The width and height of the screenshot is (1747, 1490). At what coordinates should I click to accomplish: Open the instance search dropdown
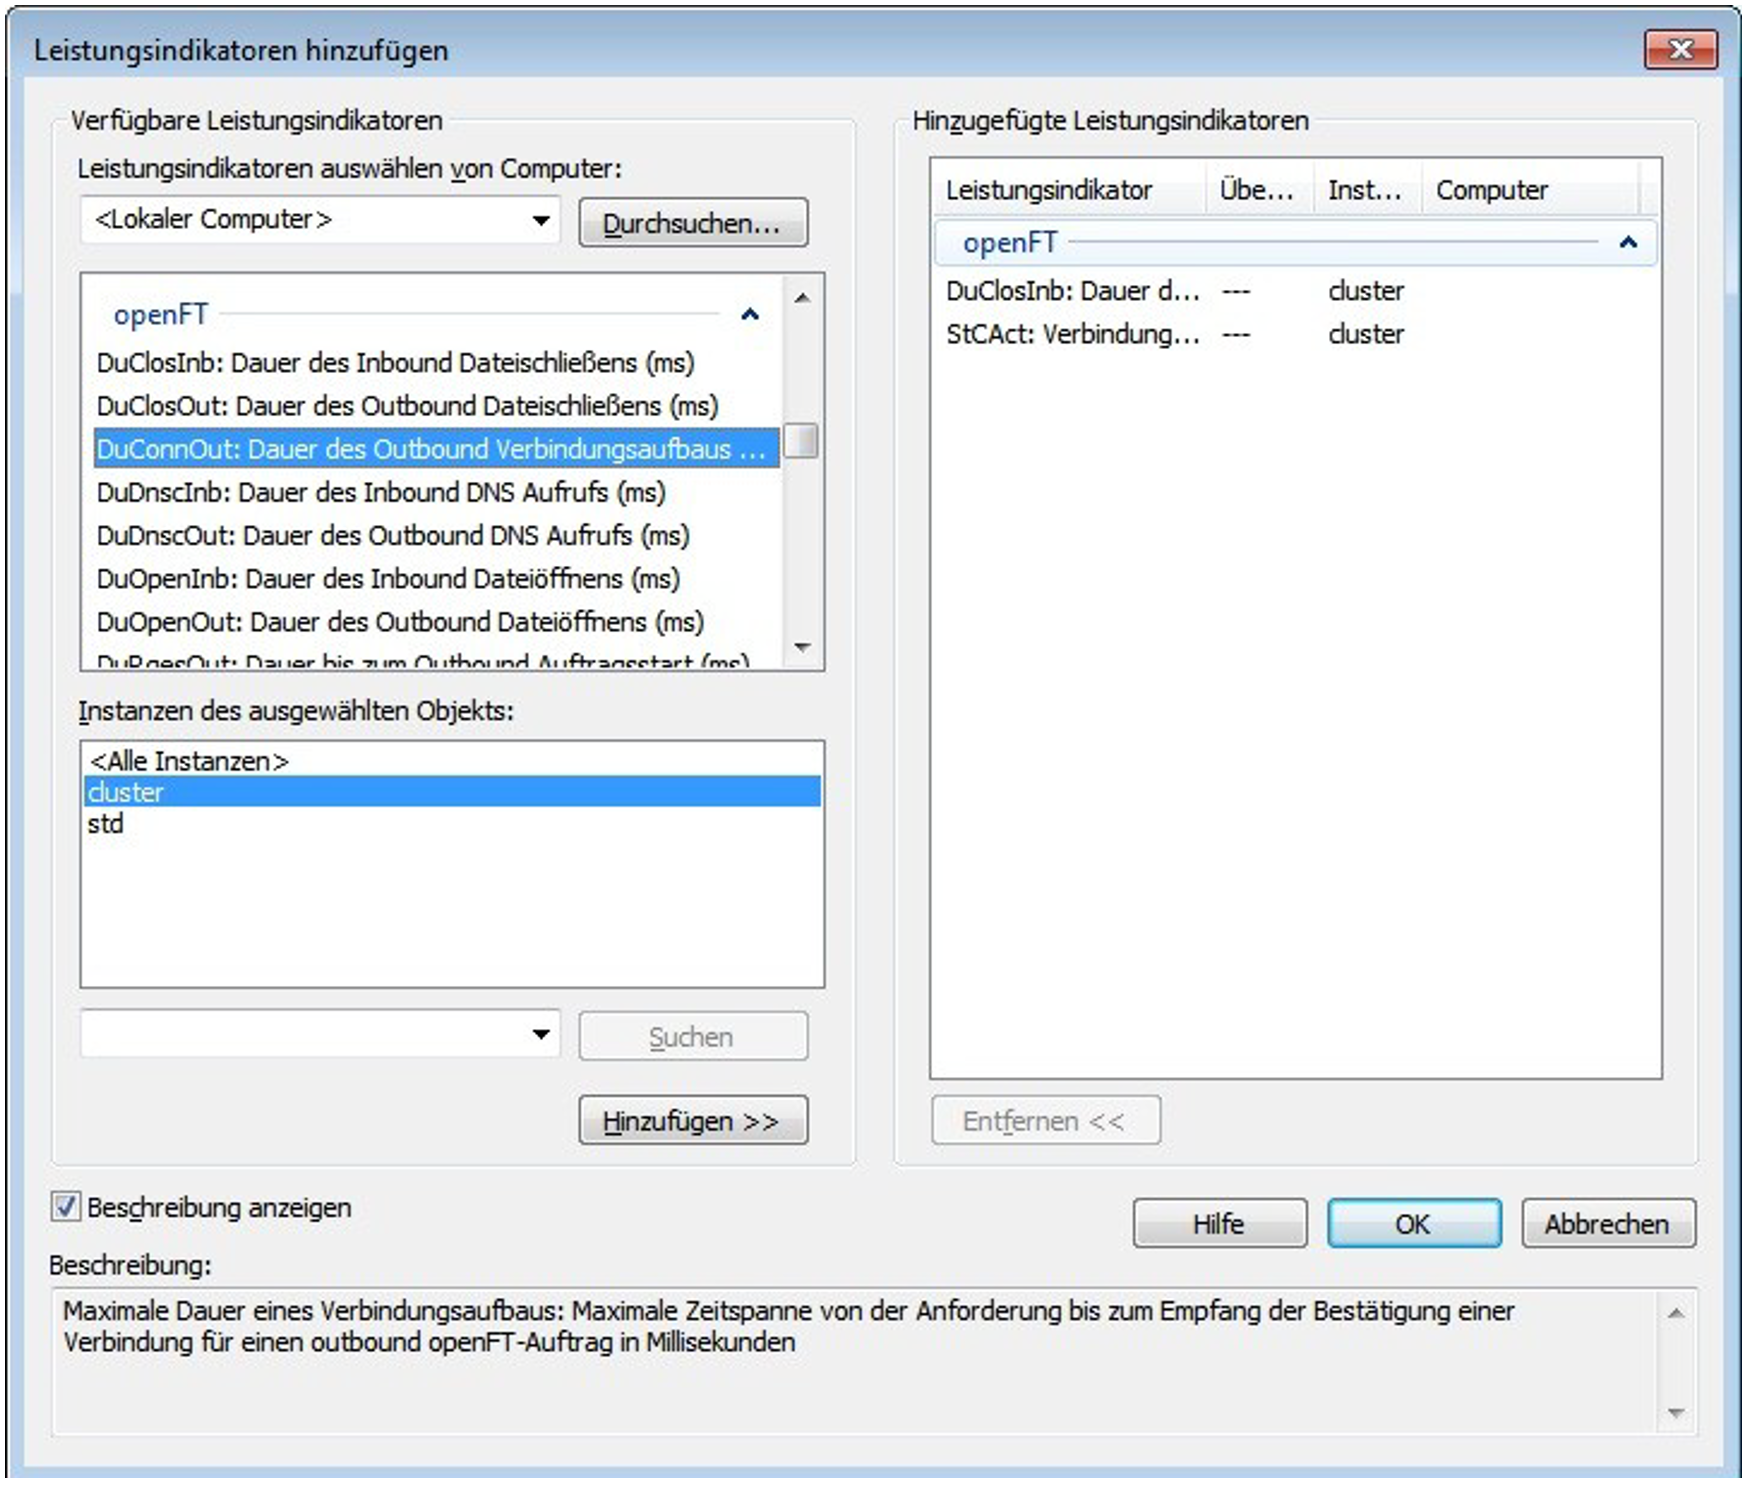click(540, 1034)
